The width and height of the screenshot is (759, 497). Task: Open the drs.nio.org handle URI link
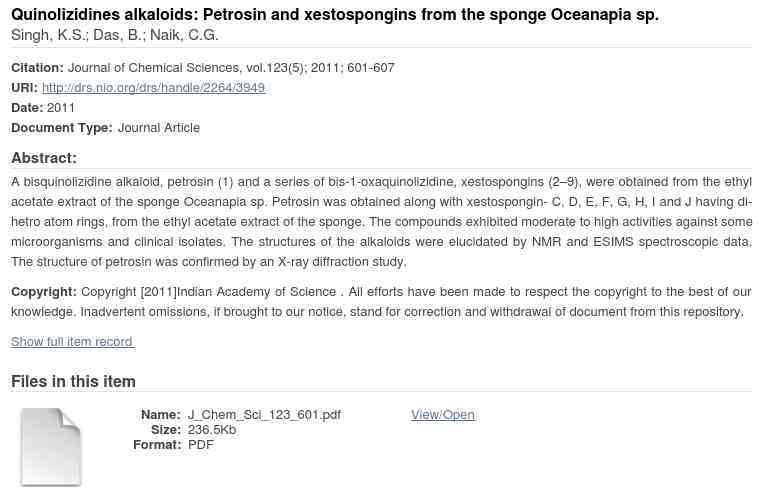153,88
